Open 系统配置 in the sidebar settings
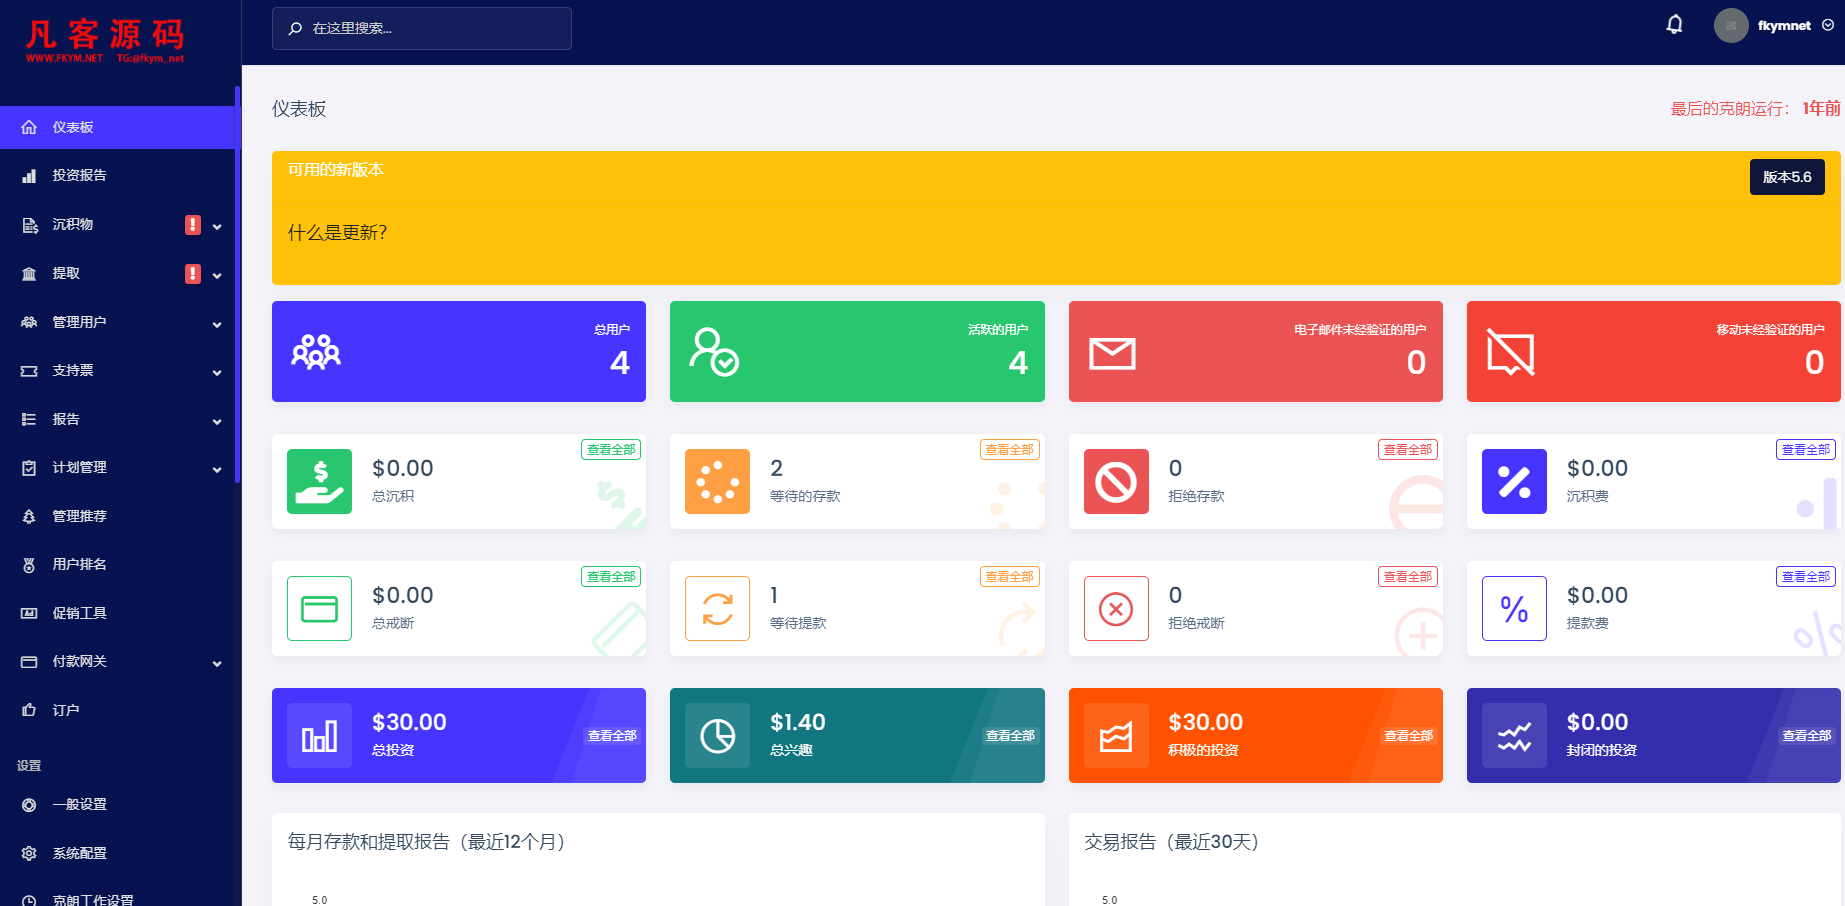 click(80, 854)
